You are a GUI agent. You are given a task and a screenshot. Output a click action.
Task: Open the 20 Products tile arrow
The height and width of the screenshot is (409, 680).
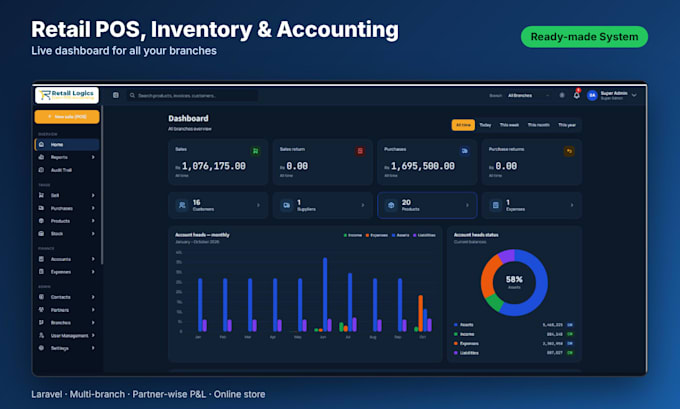pyautogui.click(x=468, y=205)
